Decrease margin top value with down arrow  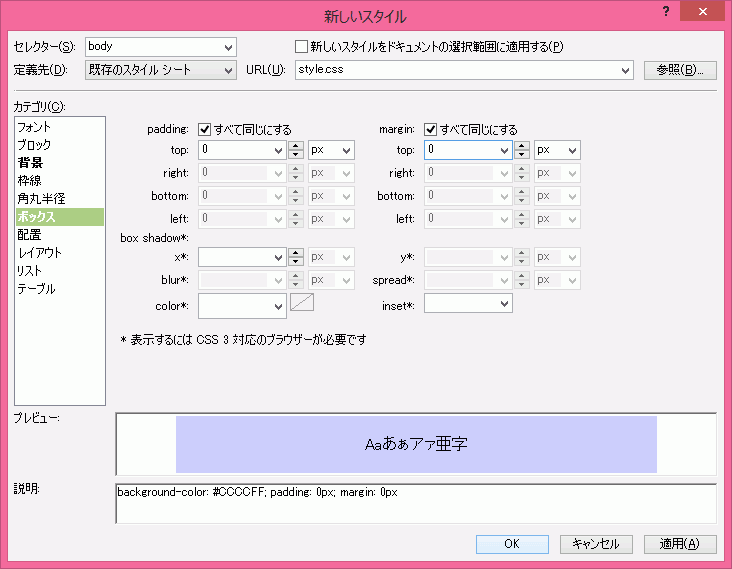(x=521, y=155)
